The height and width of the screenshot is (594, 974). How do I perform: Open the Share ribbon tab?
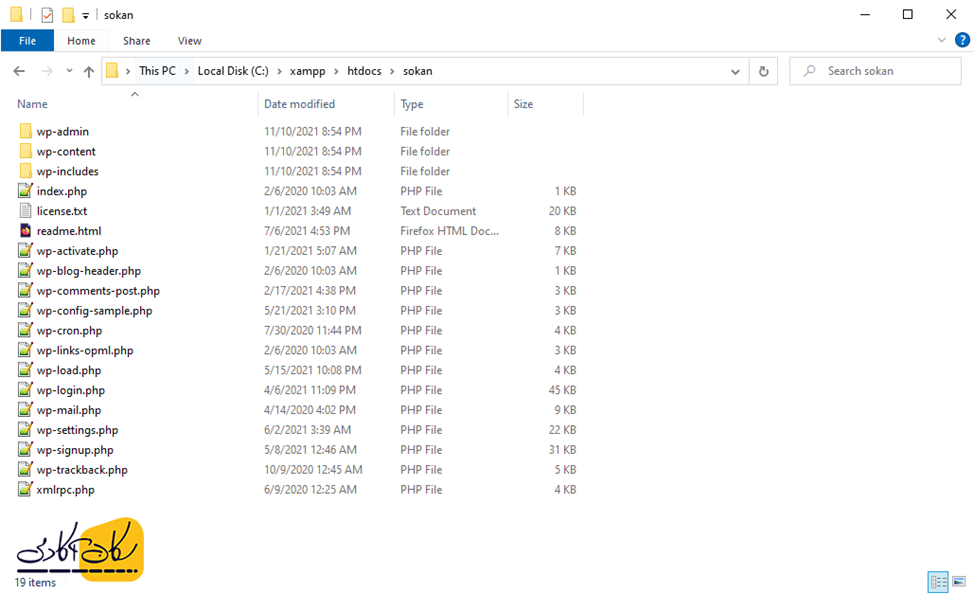(x=136, y=40)
